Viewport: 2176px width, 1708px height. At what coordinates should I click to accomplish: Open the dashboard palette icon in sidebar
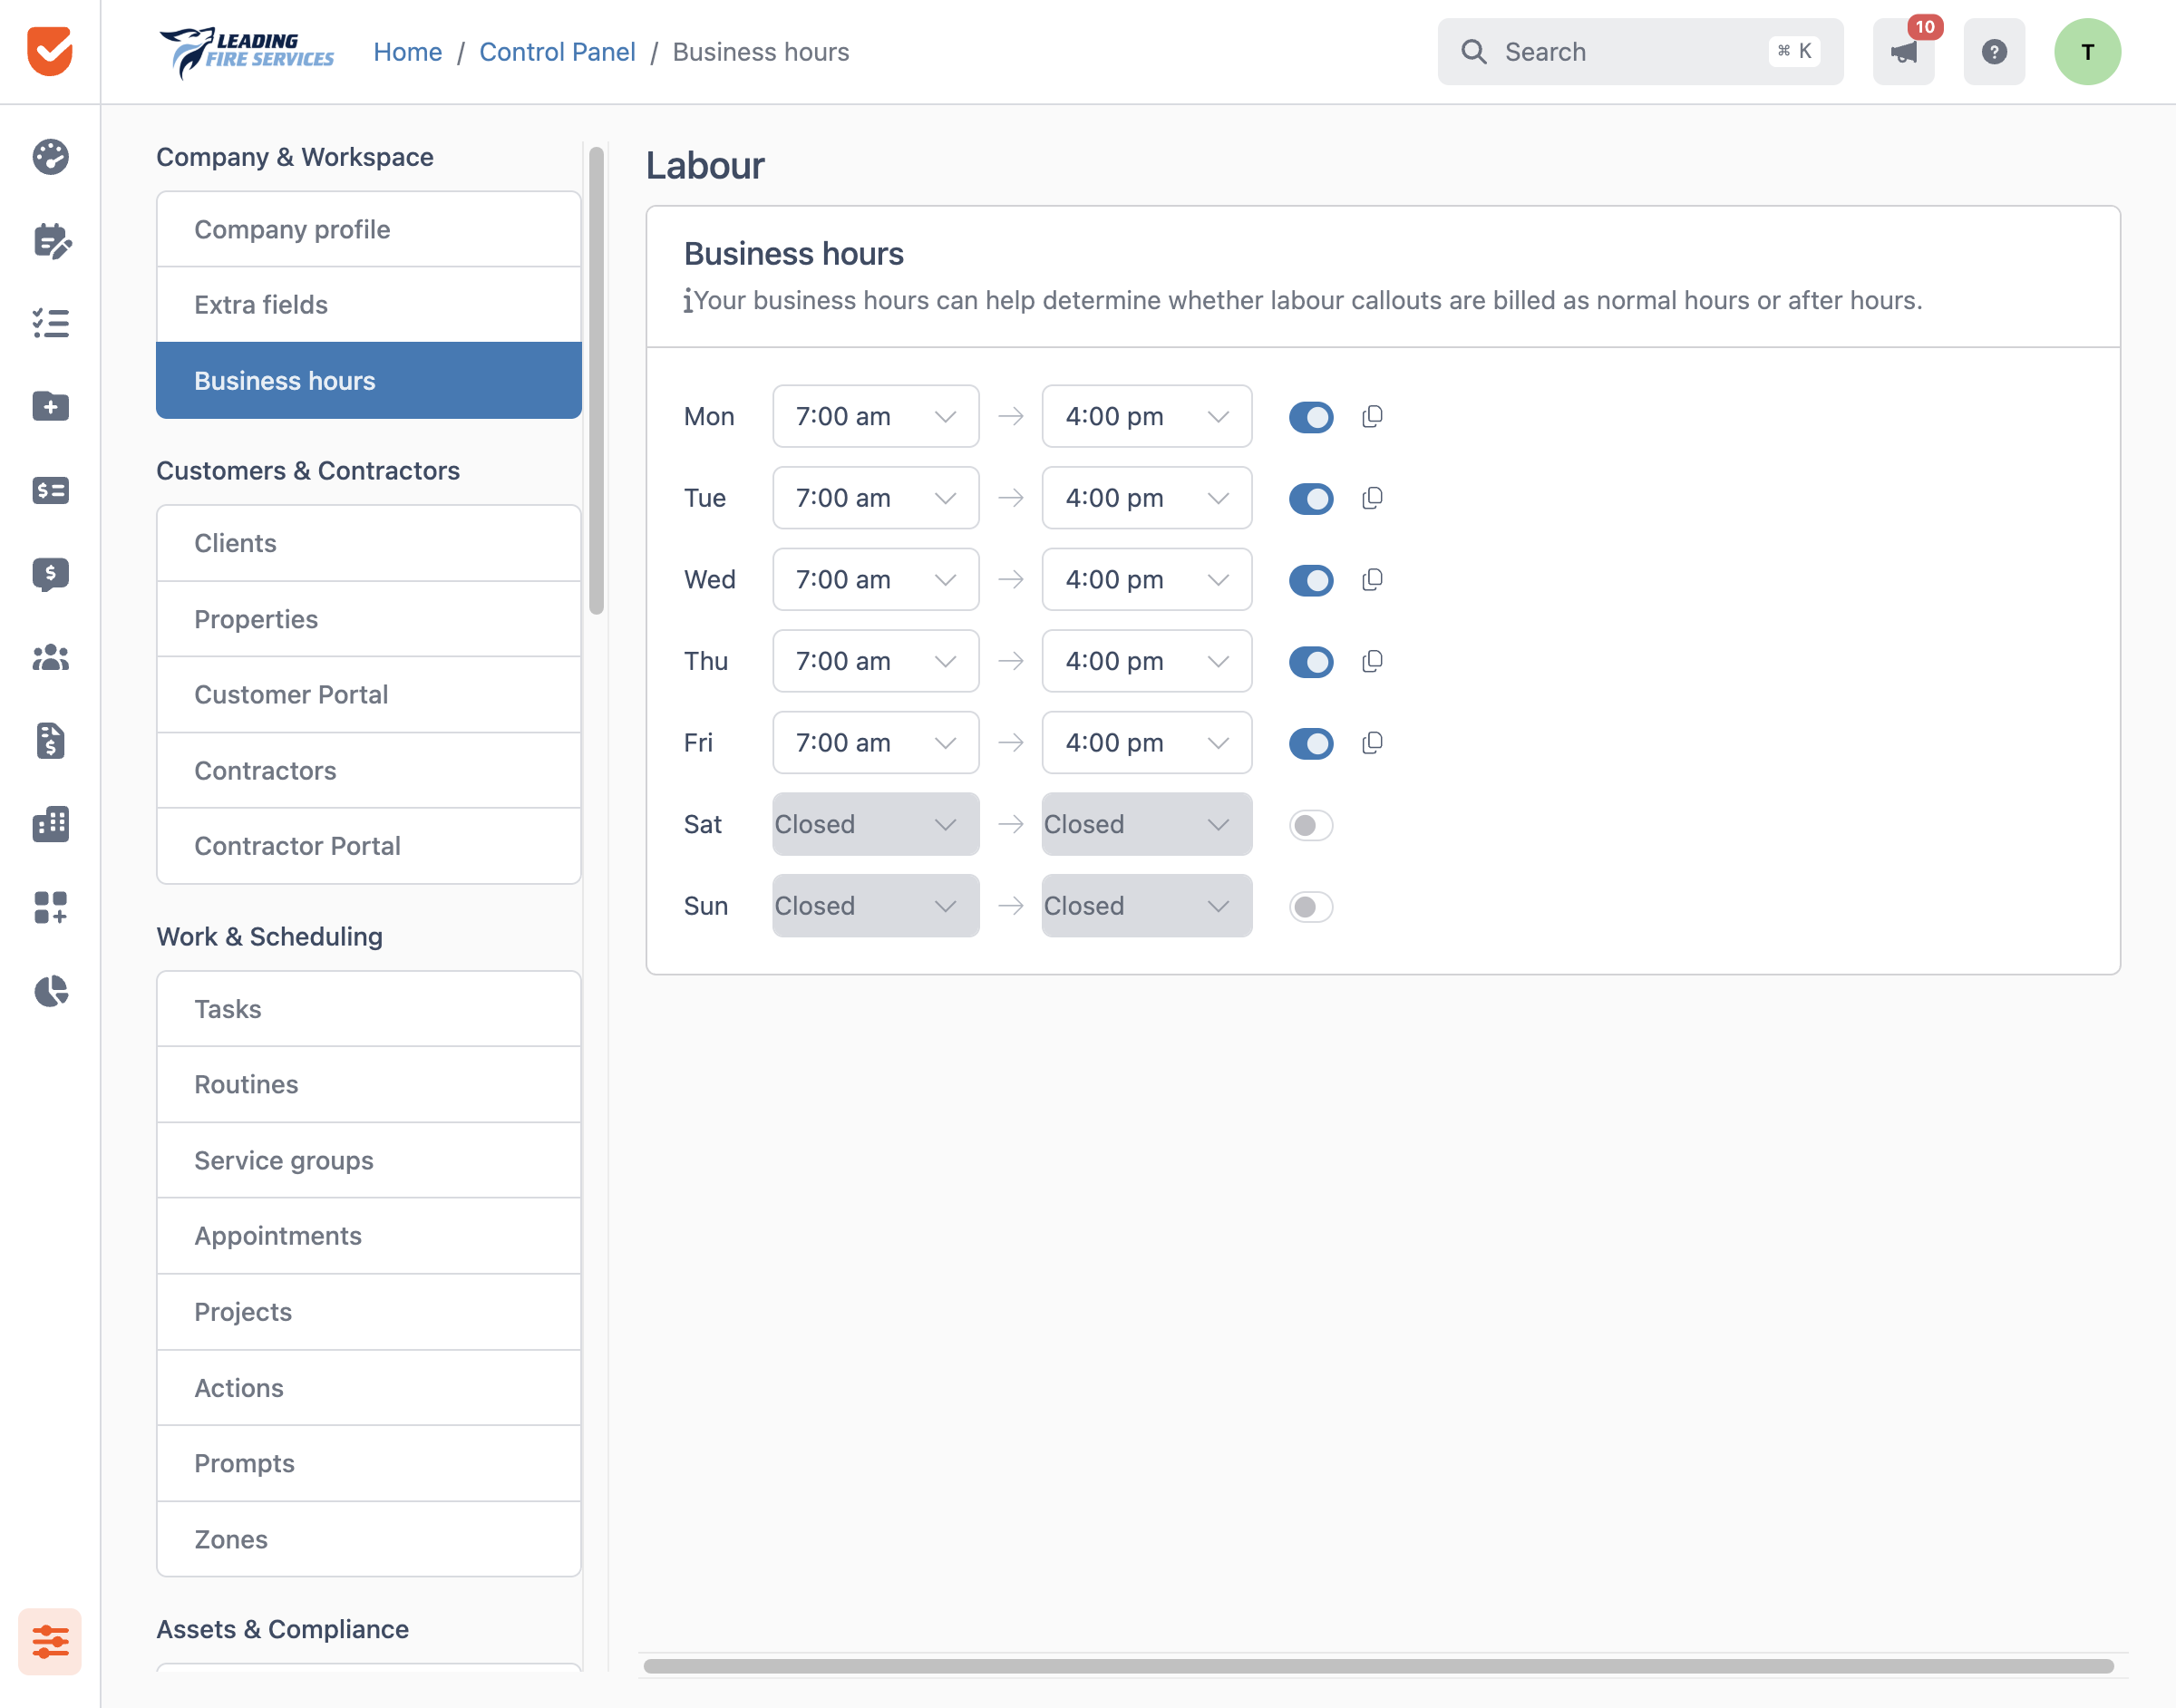(50, 157)
